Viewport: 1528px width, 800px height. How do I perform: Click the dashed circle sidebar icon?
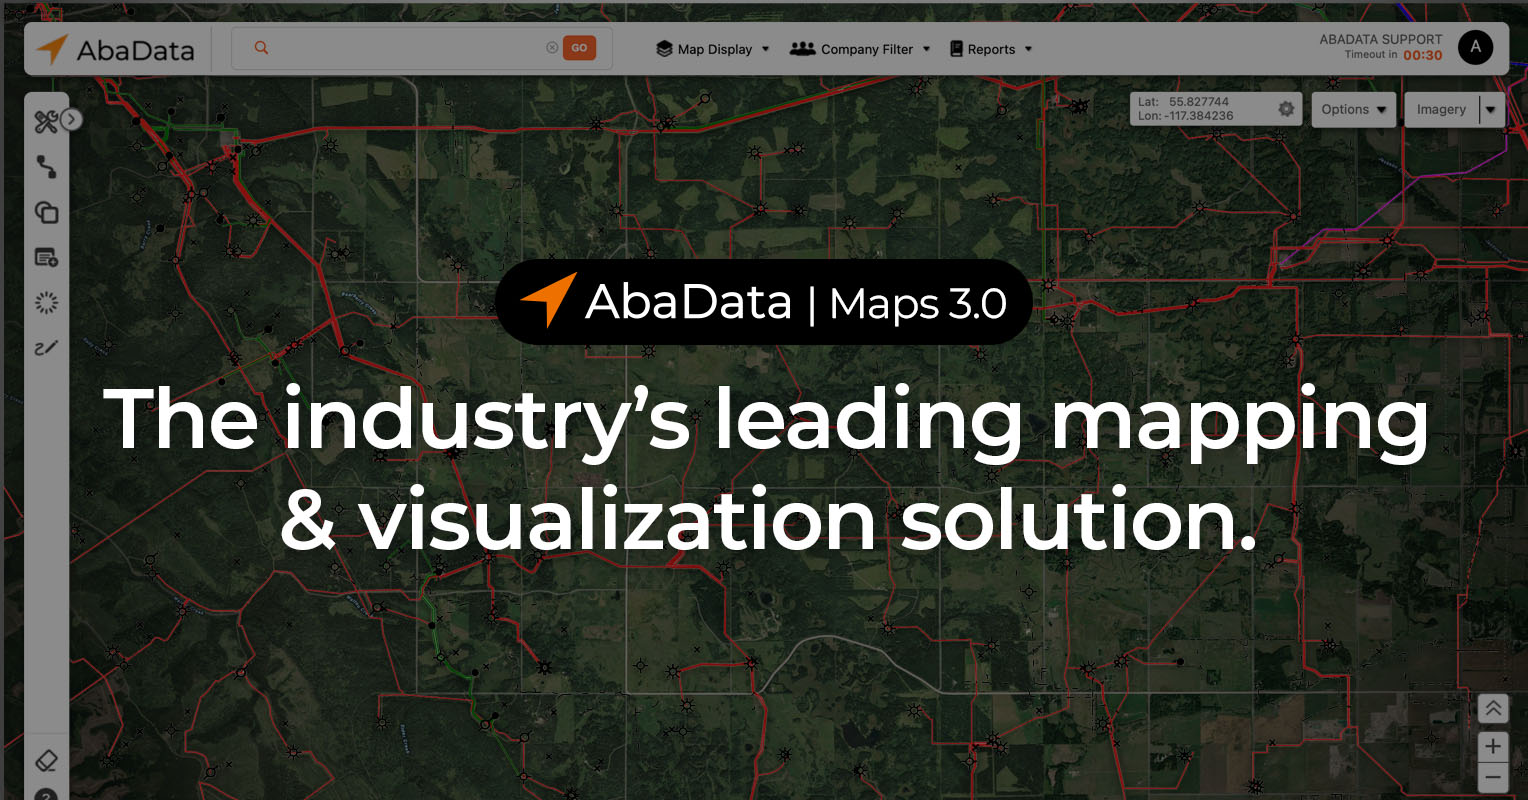46,303
